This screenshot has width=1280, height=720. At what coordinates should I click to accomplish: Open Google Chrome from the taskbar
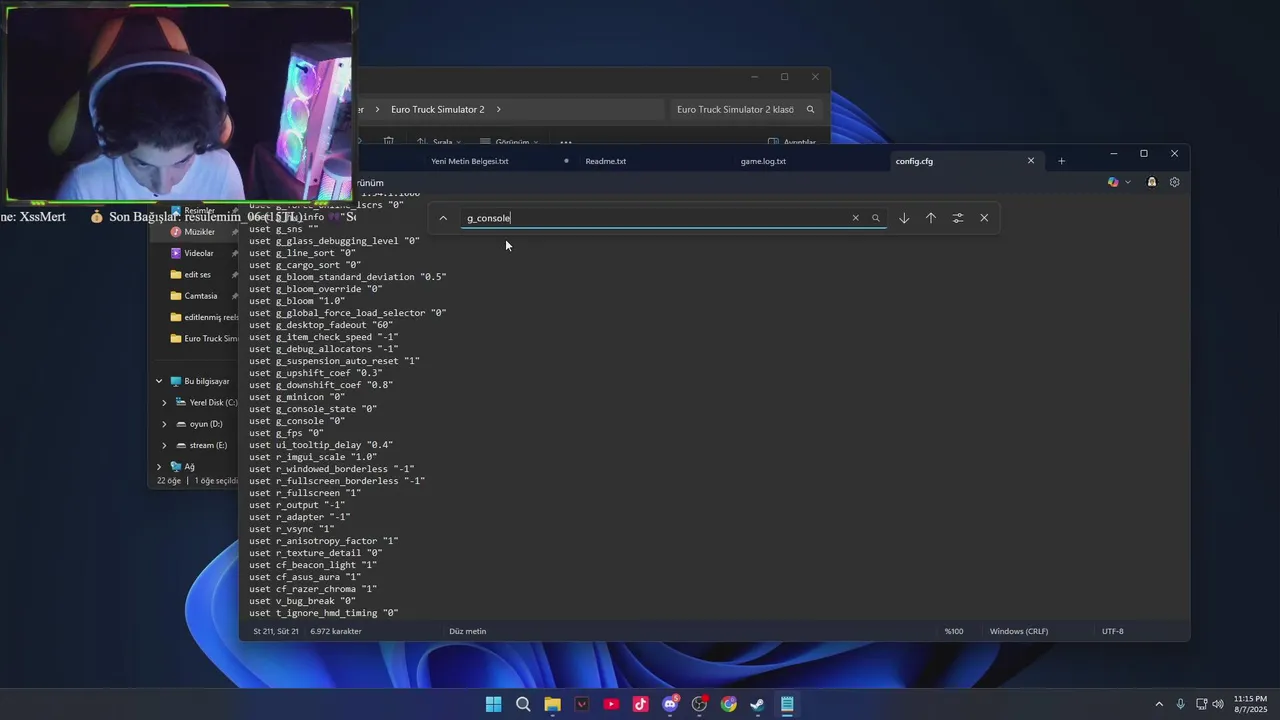(x=729, y=704)
